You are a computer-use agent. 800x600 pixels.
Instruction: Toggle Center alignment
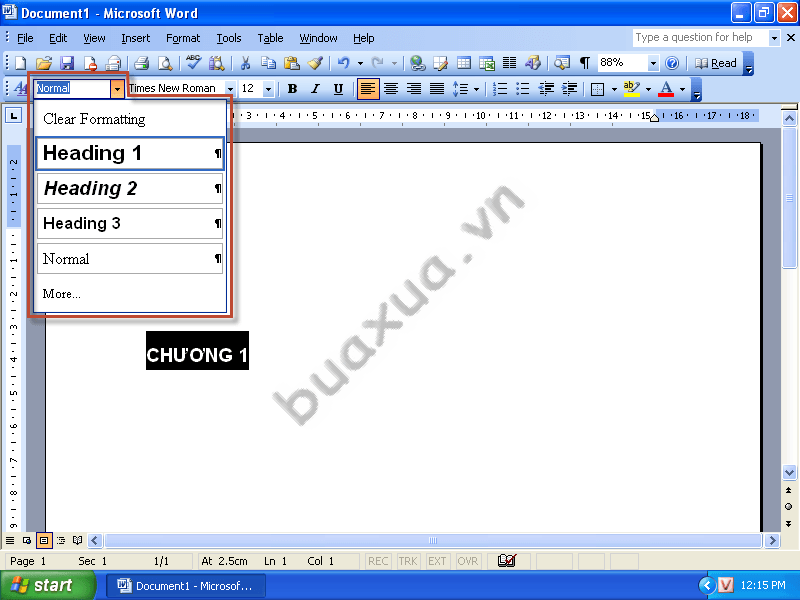391,89
